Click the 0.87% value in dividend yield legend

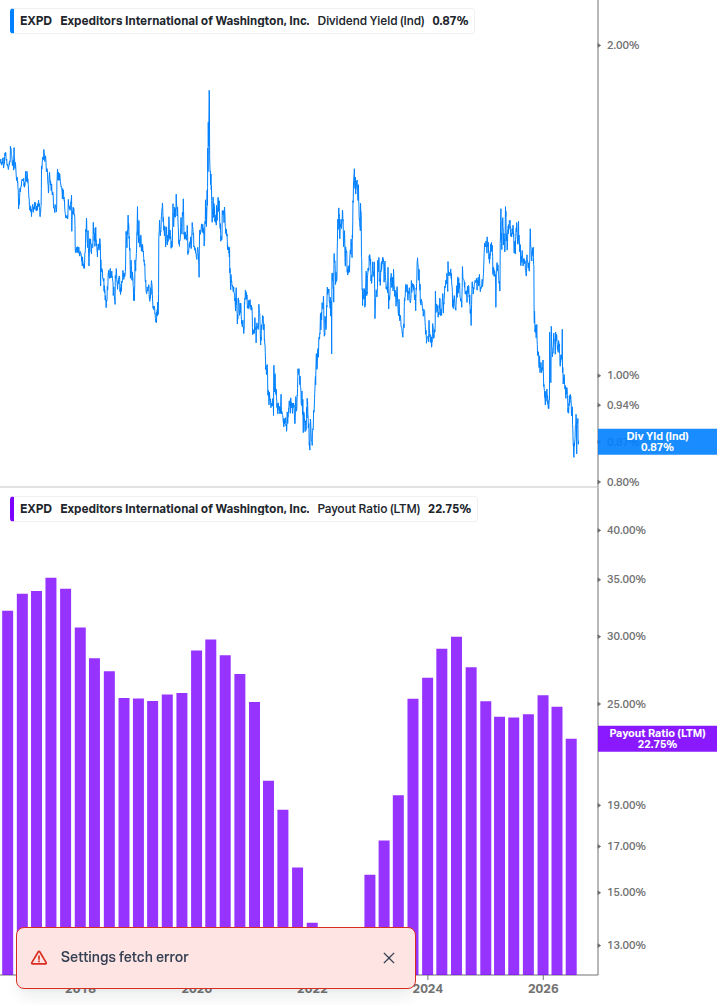point(450,21)
